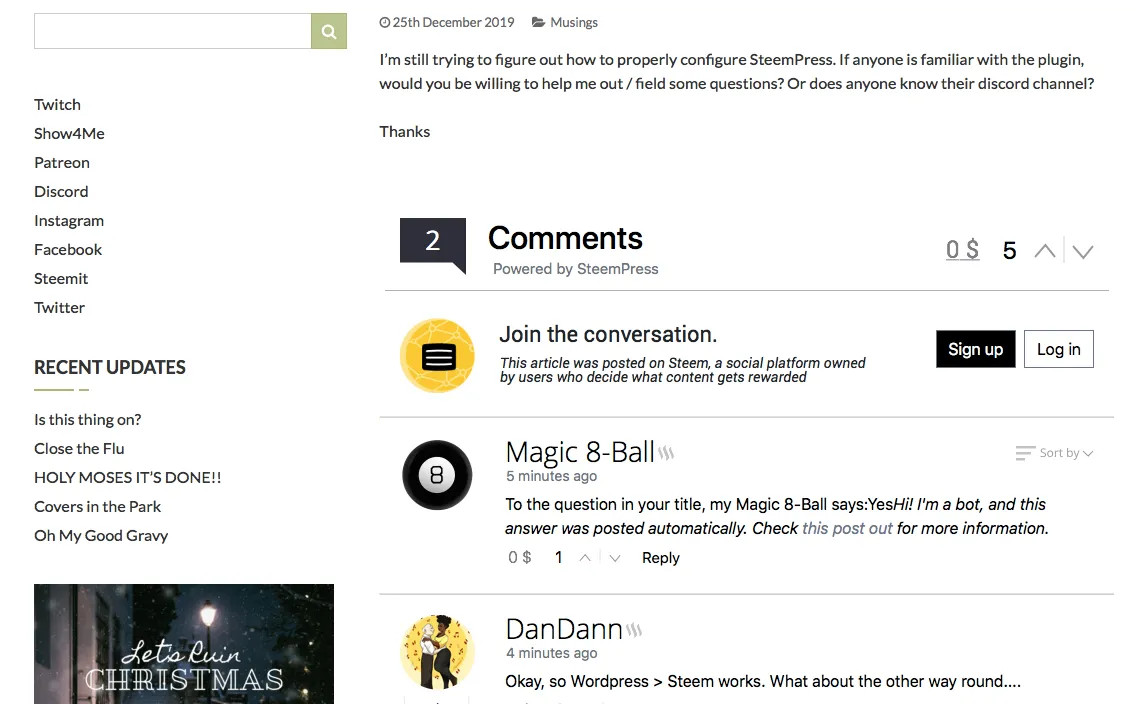The width and height of the screenshot is (1137, 704).
Task: Click the Let's Ruin Christmas image
Action: [184, 644]
